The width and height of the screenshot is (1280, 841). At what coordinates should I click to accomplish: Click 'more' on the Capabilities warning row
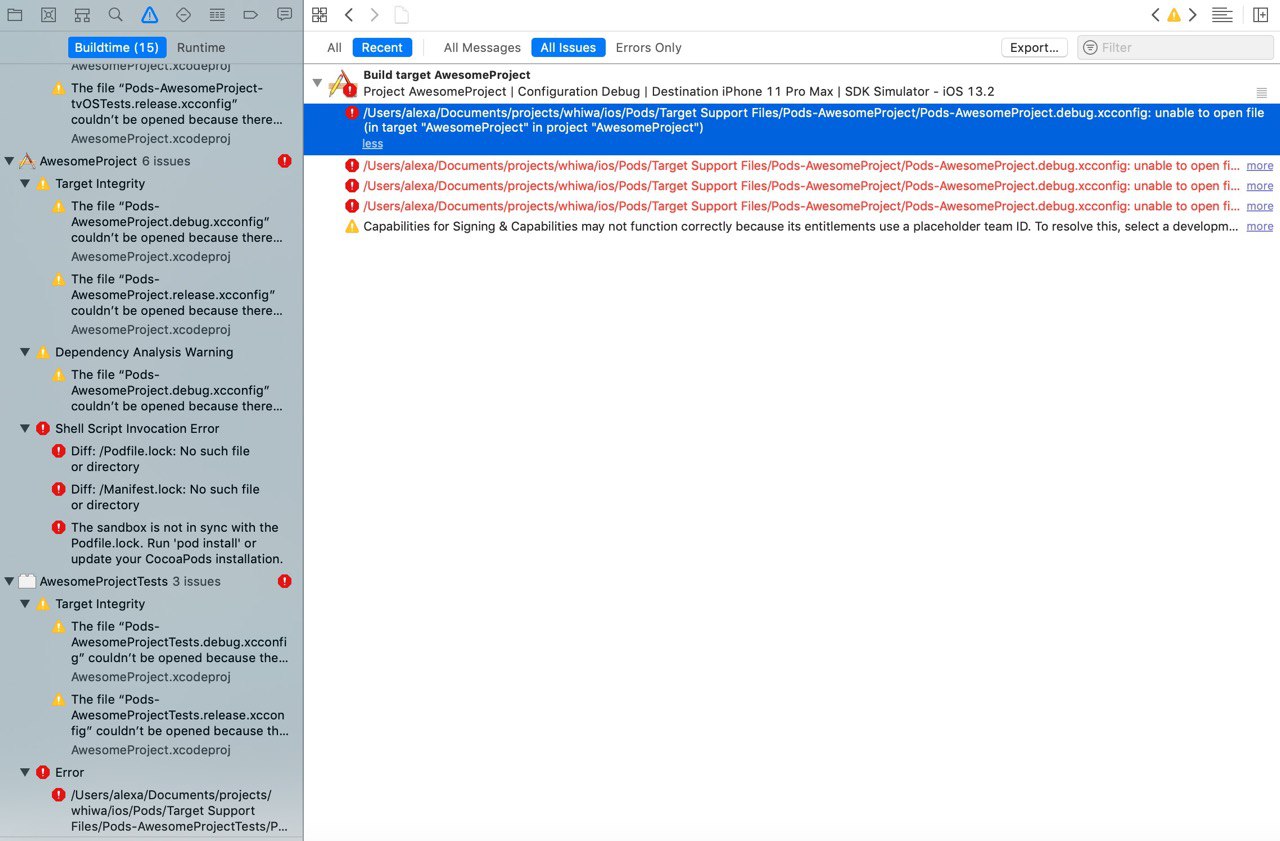(x=1260, y=226)
